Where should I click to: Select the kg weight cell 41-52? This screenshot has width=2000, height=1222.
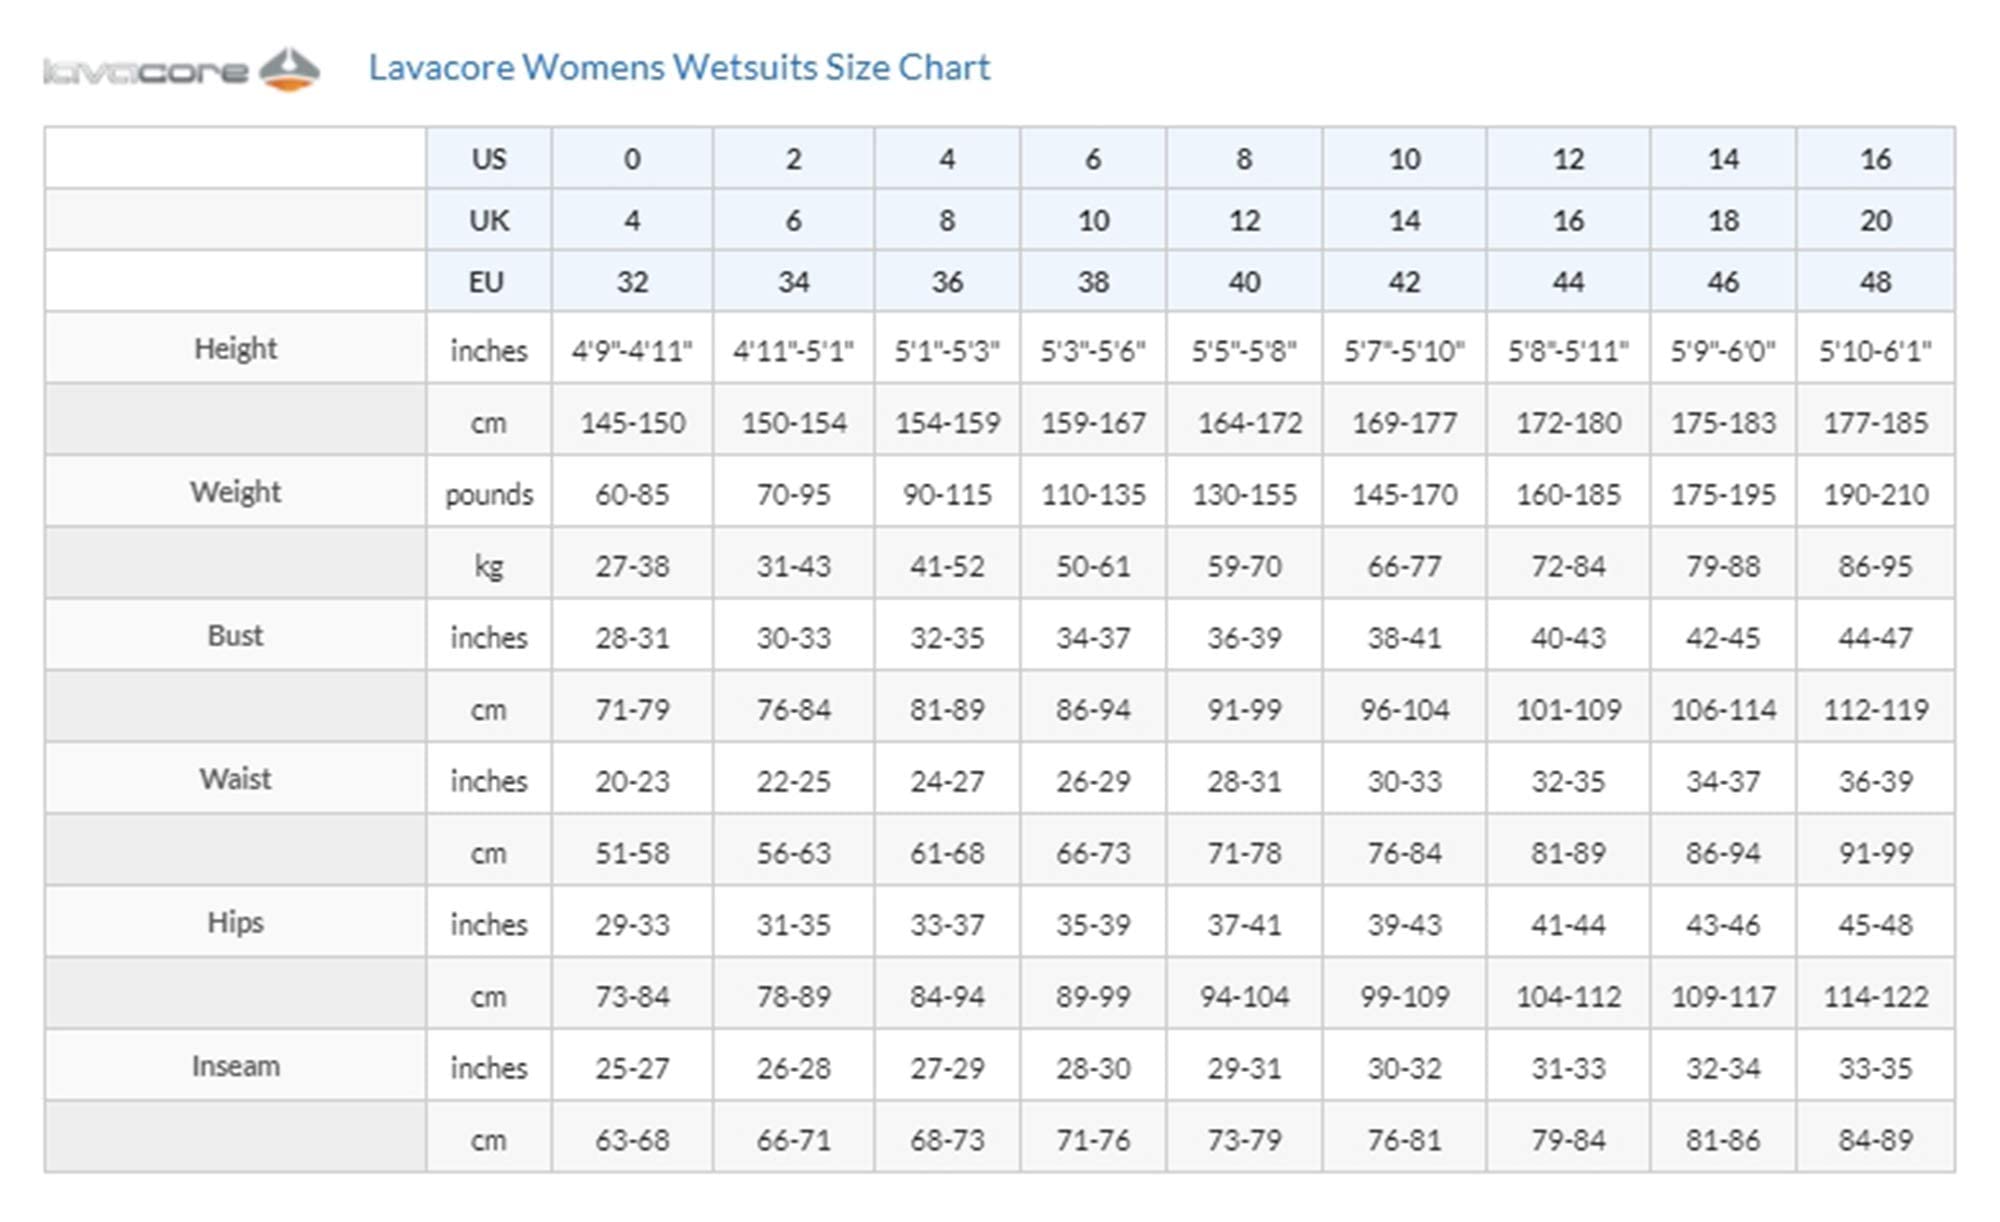tap(947, 566)
